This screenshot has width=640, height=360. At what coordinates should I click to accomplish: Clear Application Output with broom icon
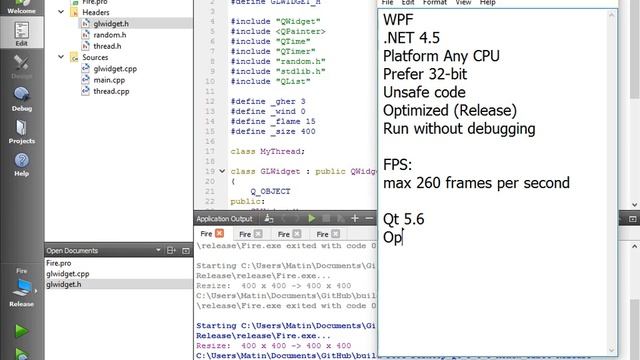pyautogui.click(x=269, y=219)
